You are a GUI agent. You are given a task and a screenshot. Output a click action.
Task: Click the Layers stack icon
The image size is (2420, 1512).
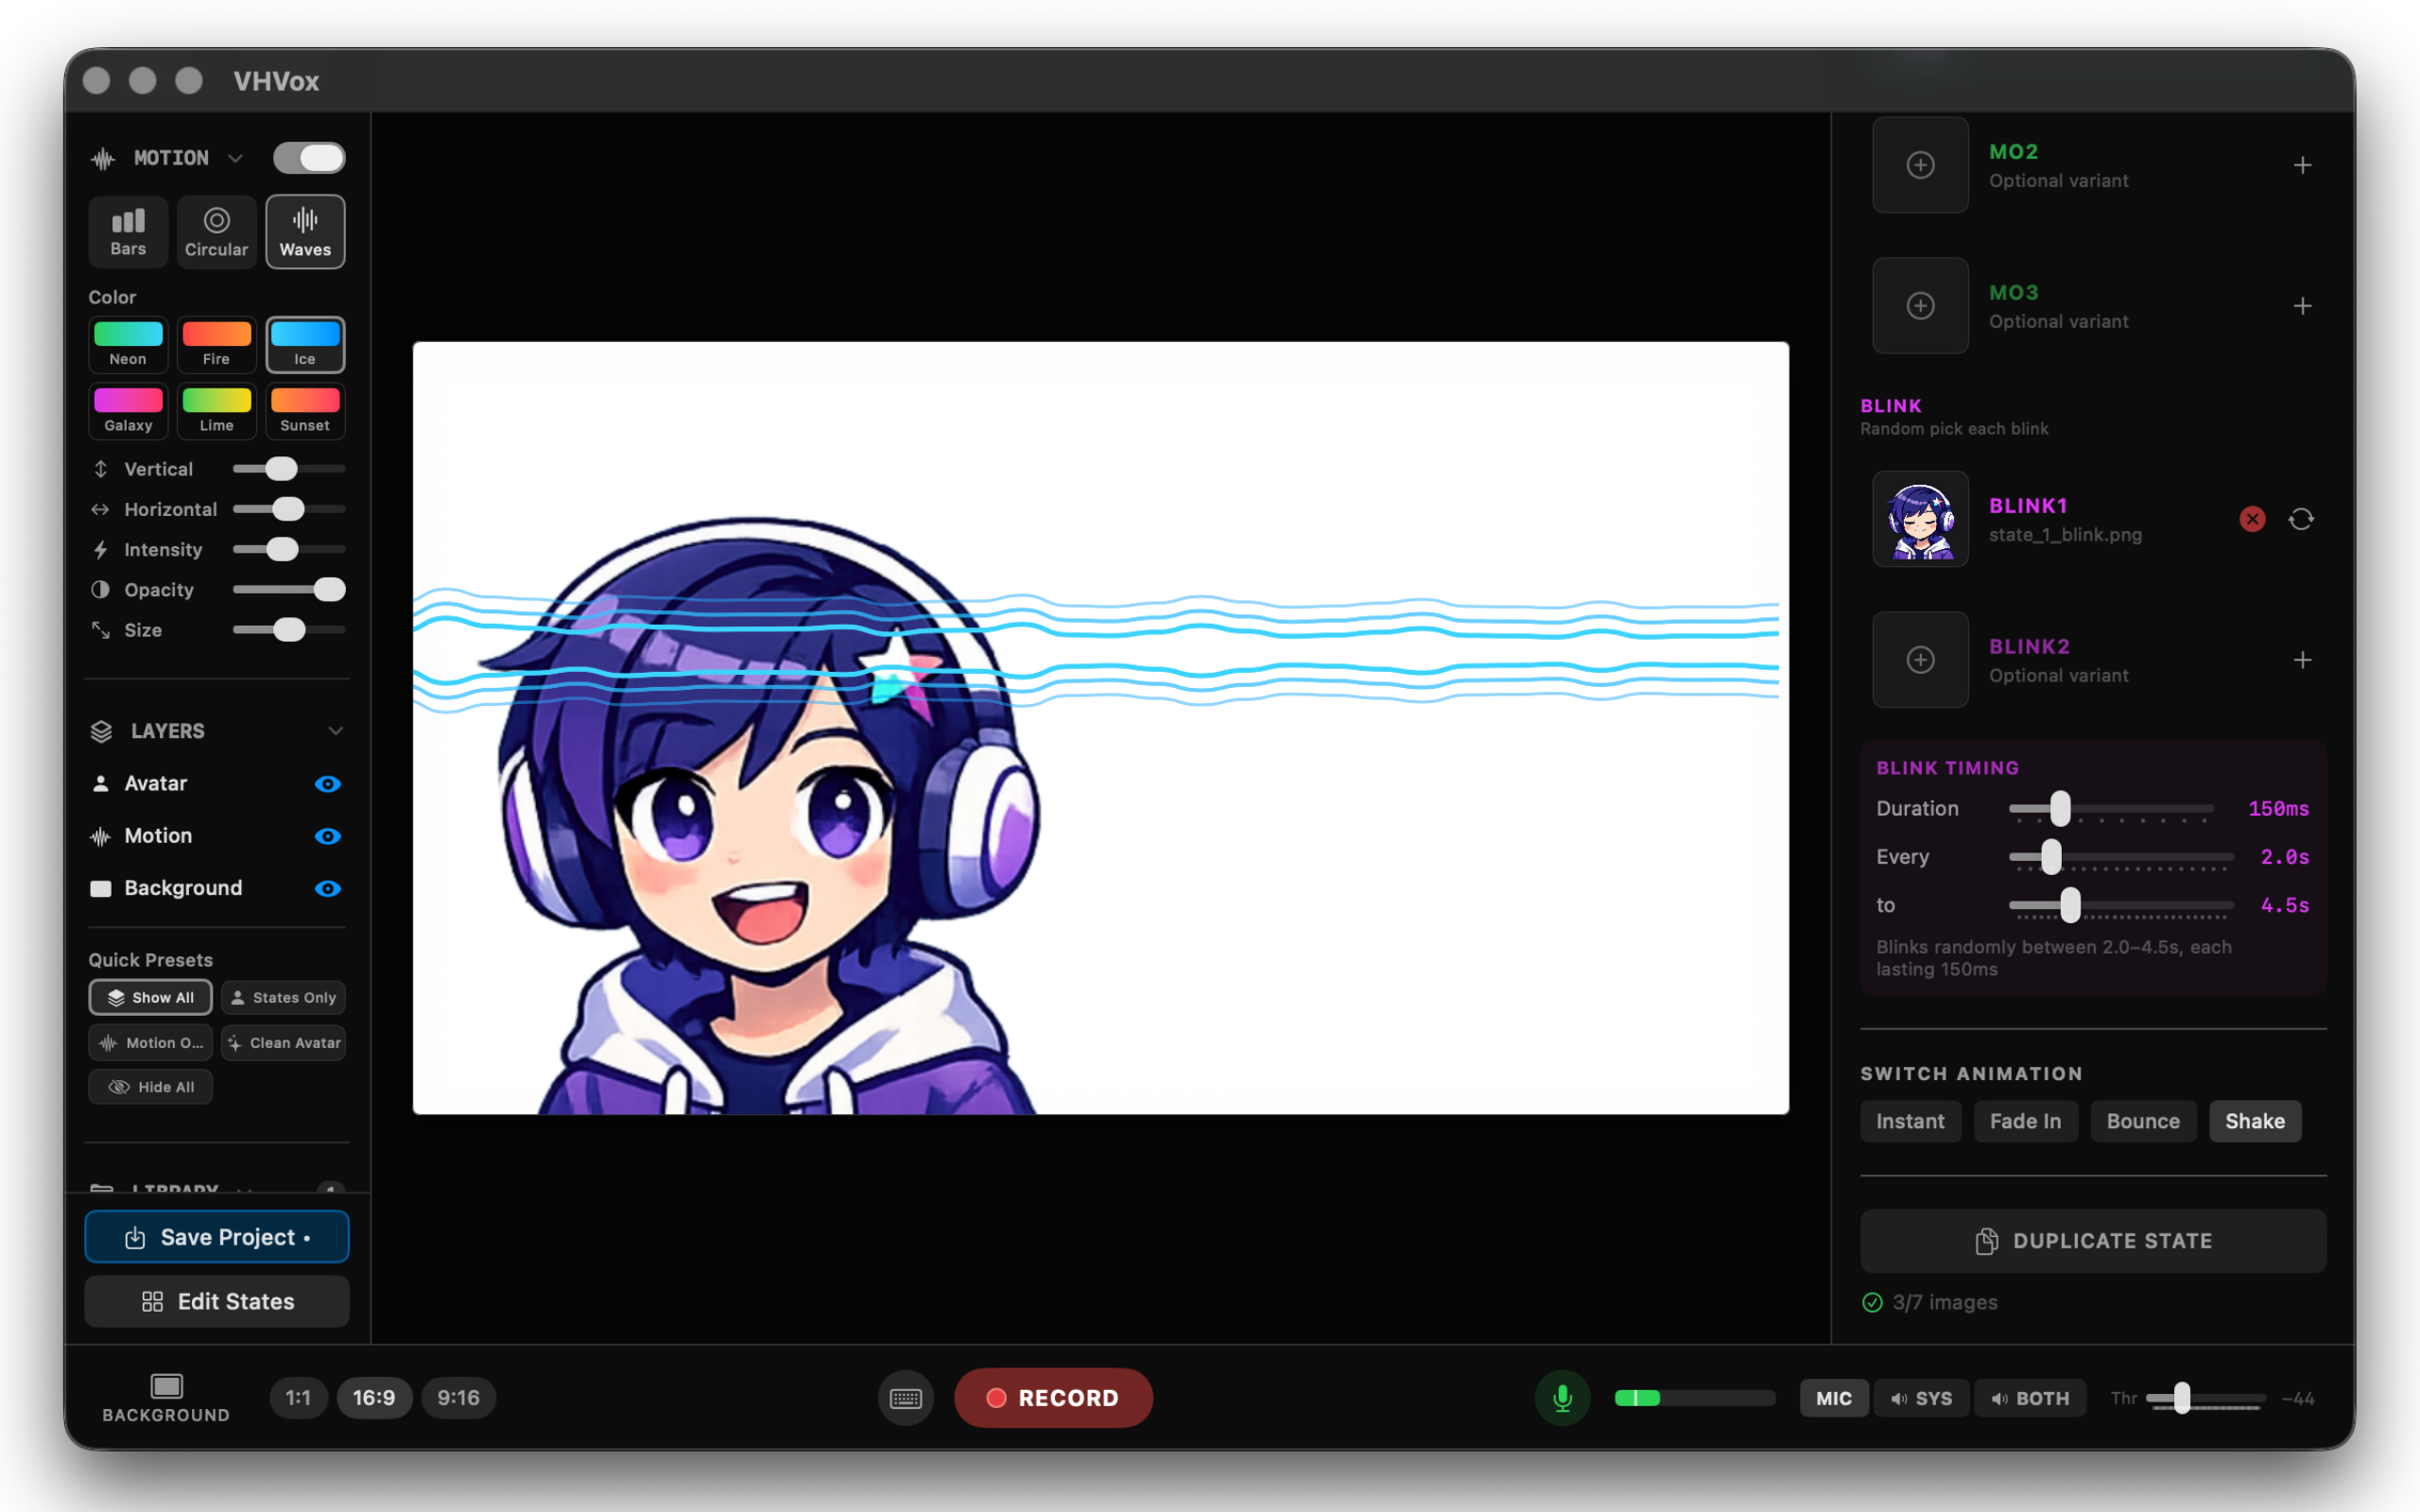pos(101,731)
